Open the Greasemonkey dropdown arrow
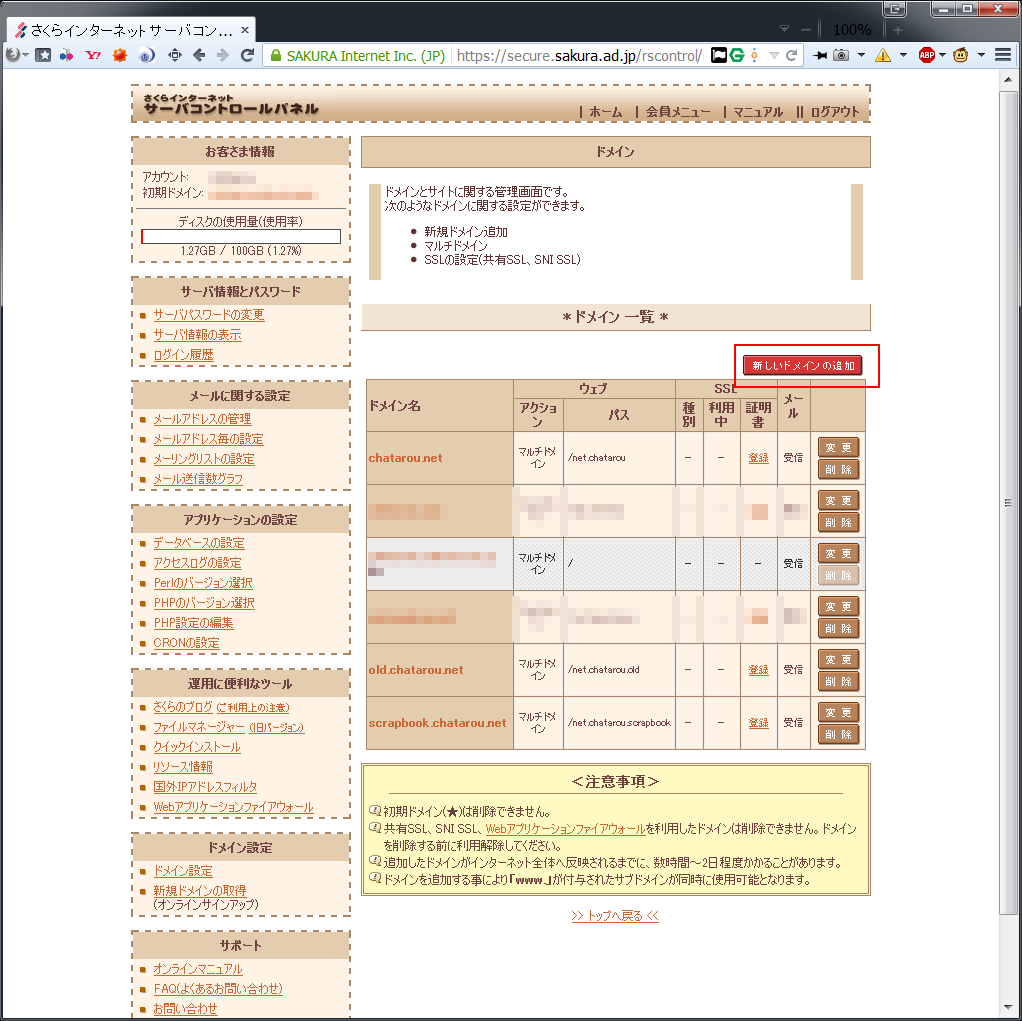This screenshot has width=1022, height=1021. 981,55
